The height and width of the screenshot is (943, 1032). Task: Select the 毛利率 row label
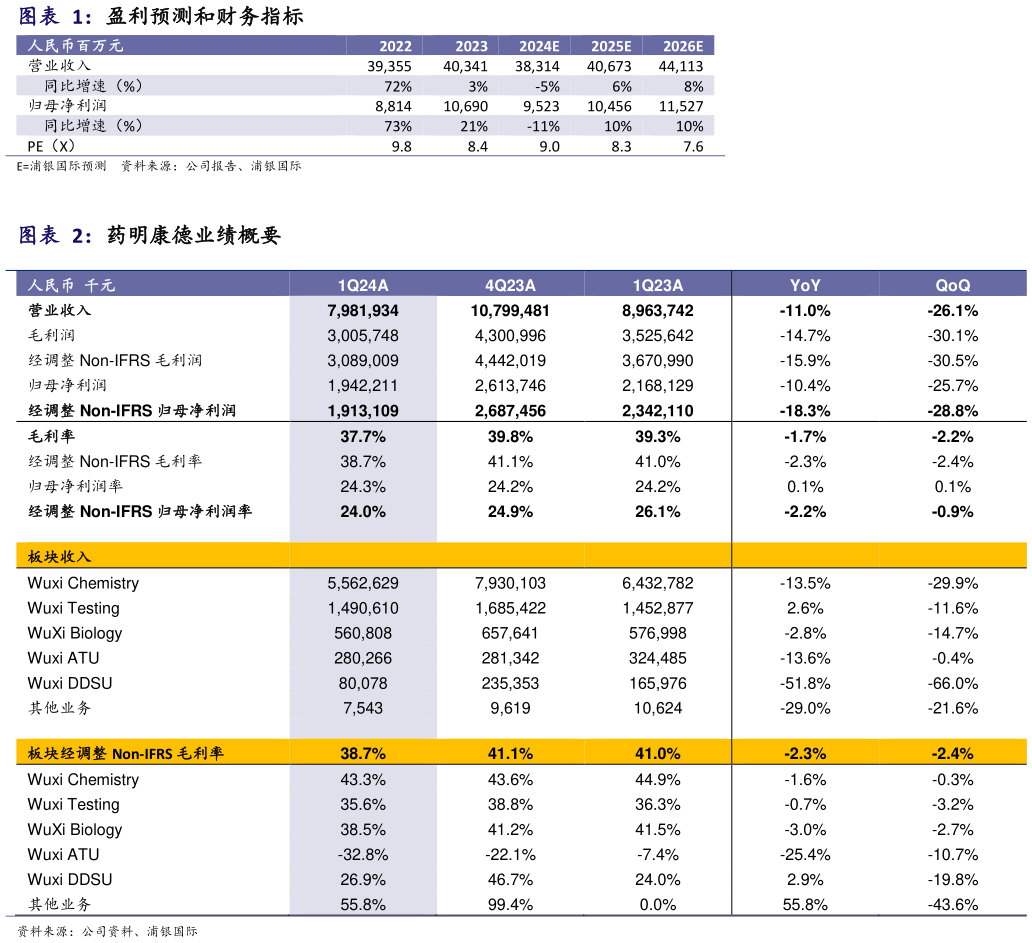(51, 436)
